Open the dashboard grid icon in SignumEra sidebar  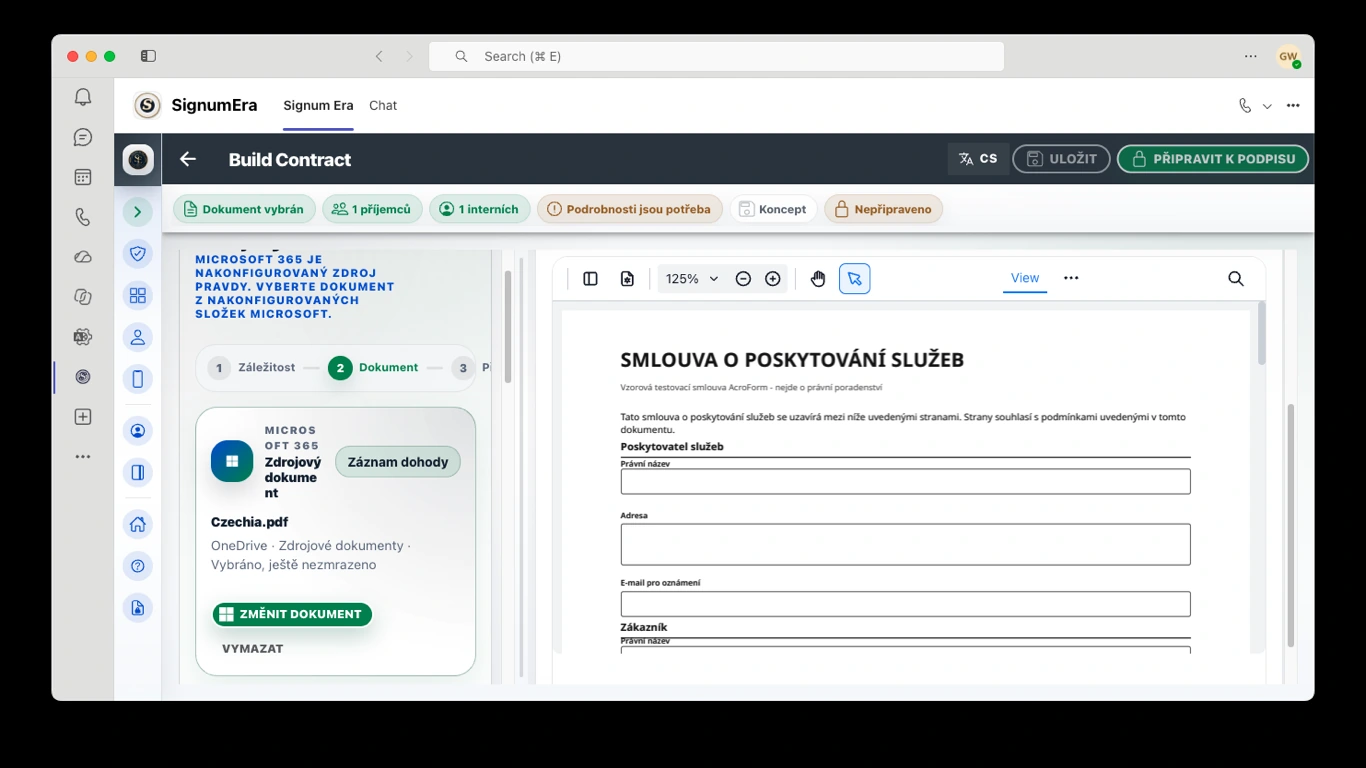click(x=138, y=295)
